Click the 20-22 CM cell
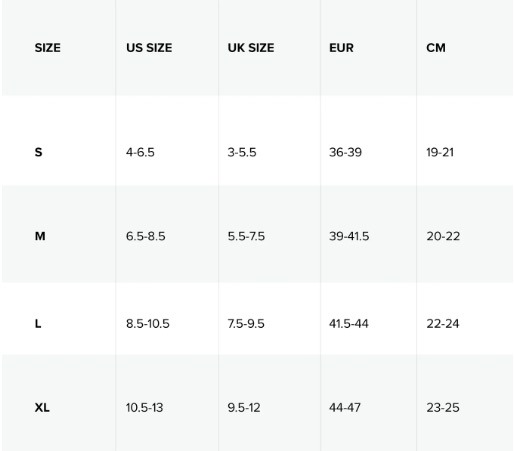This screenshot has width=515, height=451. point(443,236)
